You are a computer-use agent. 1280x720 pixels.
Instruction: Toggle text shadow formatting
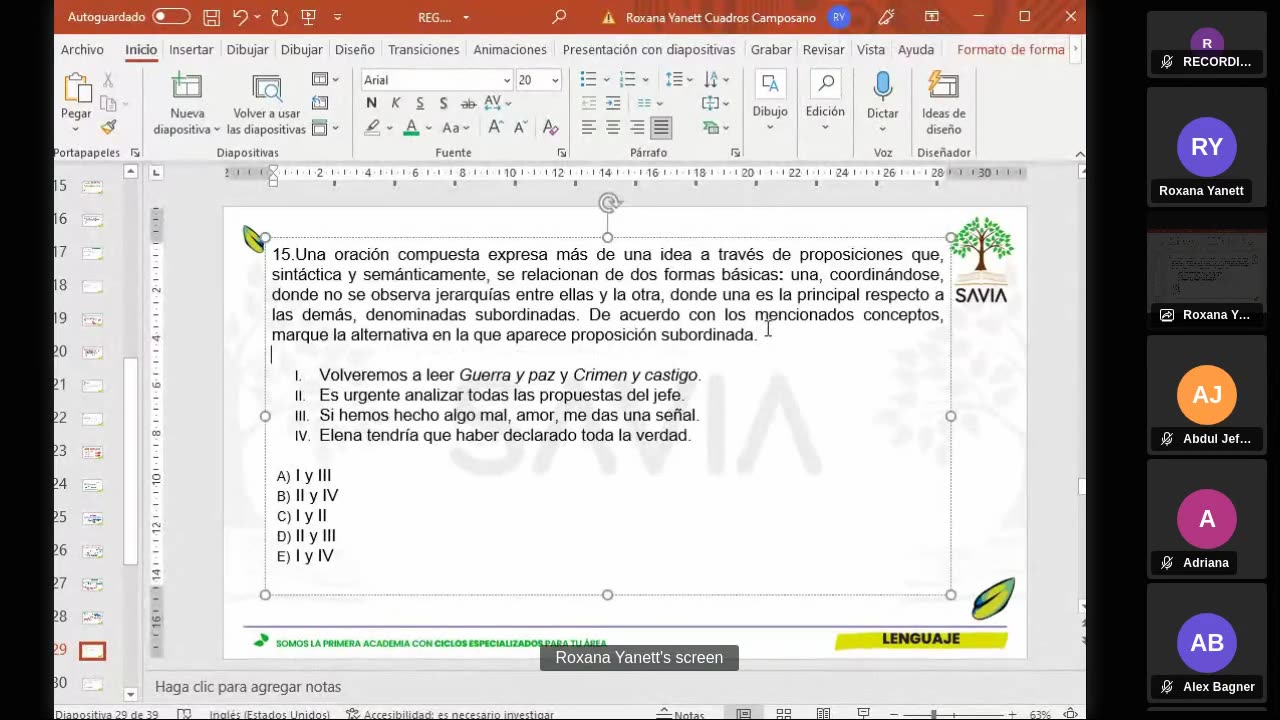443,103
